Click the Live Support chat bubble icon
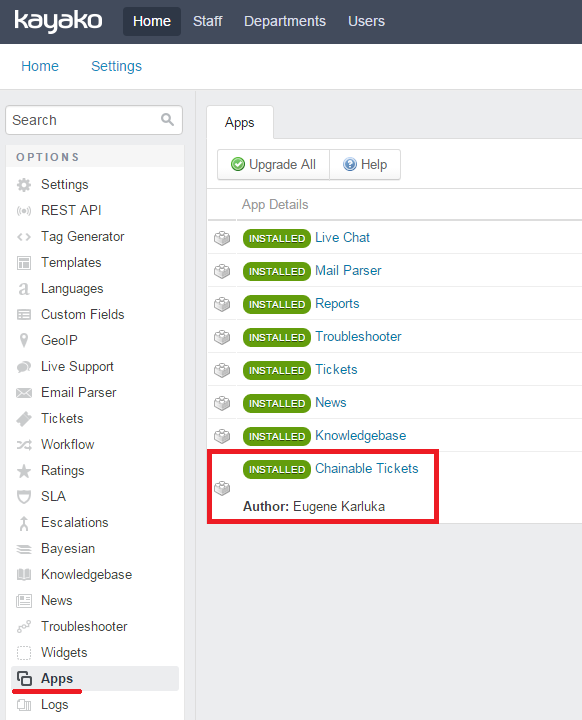The width and height of the screenshot is (582, 720). pos(24,367)
